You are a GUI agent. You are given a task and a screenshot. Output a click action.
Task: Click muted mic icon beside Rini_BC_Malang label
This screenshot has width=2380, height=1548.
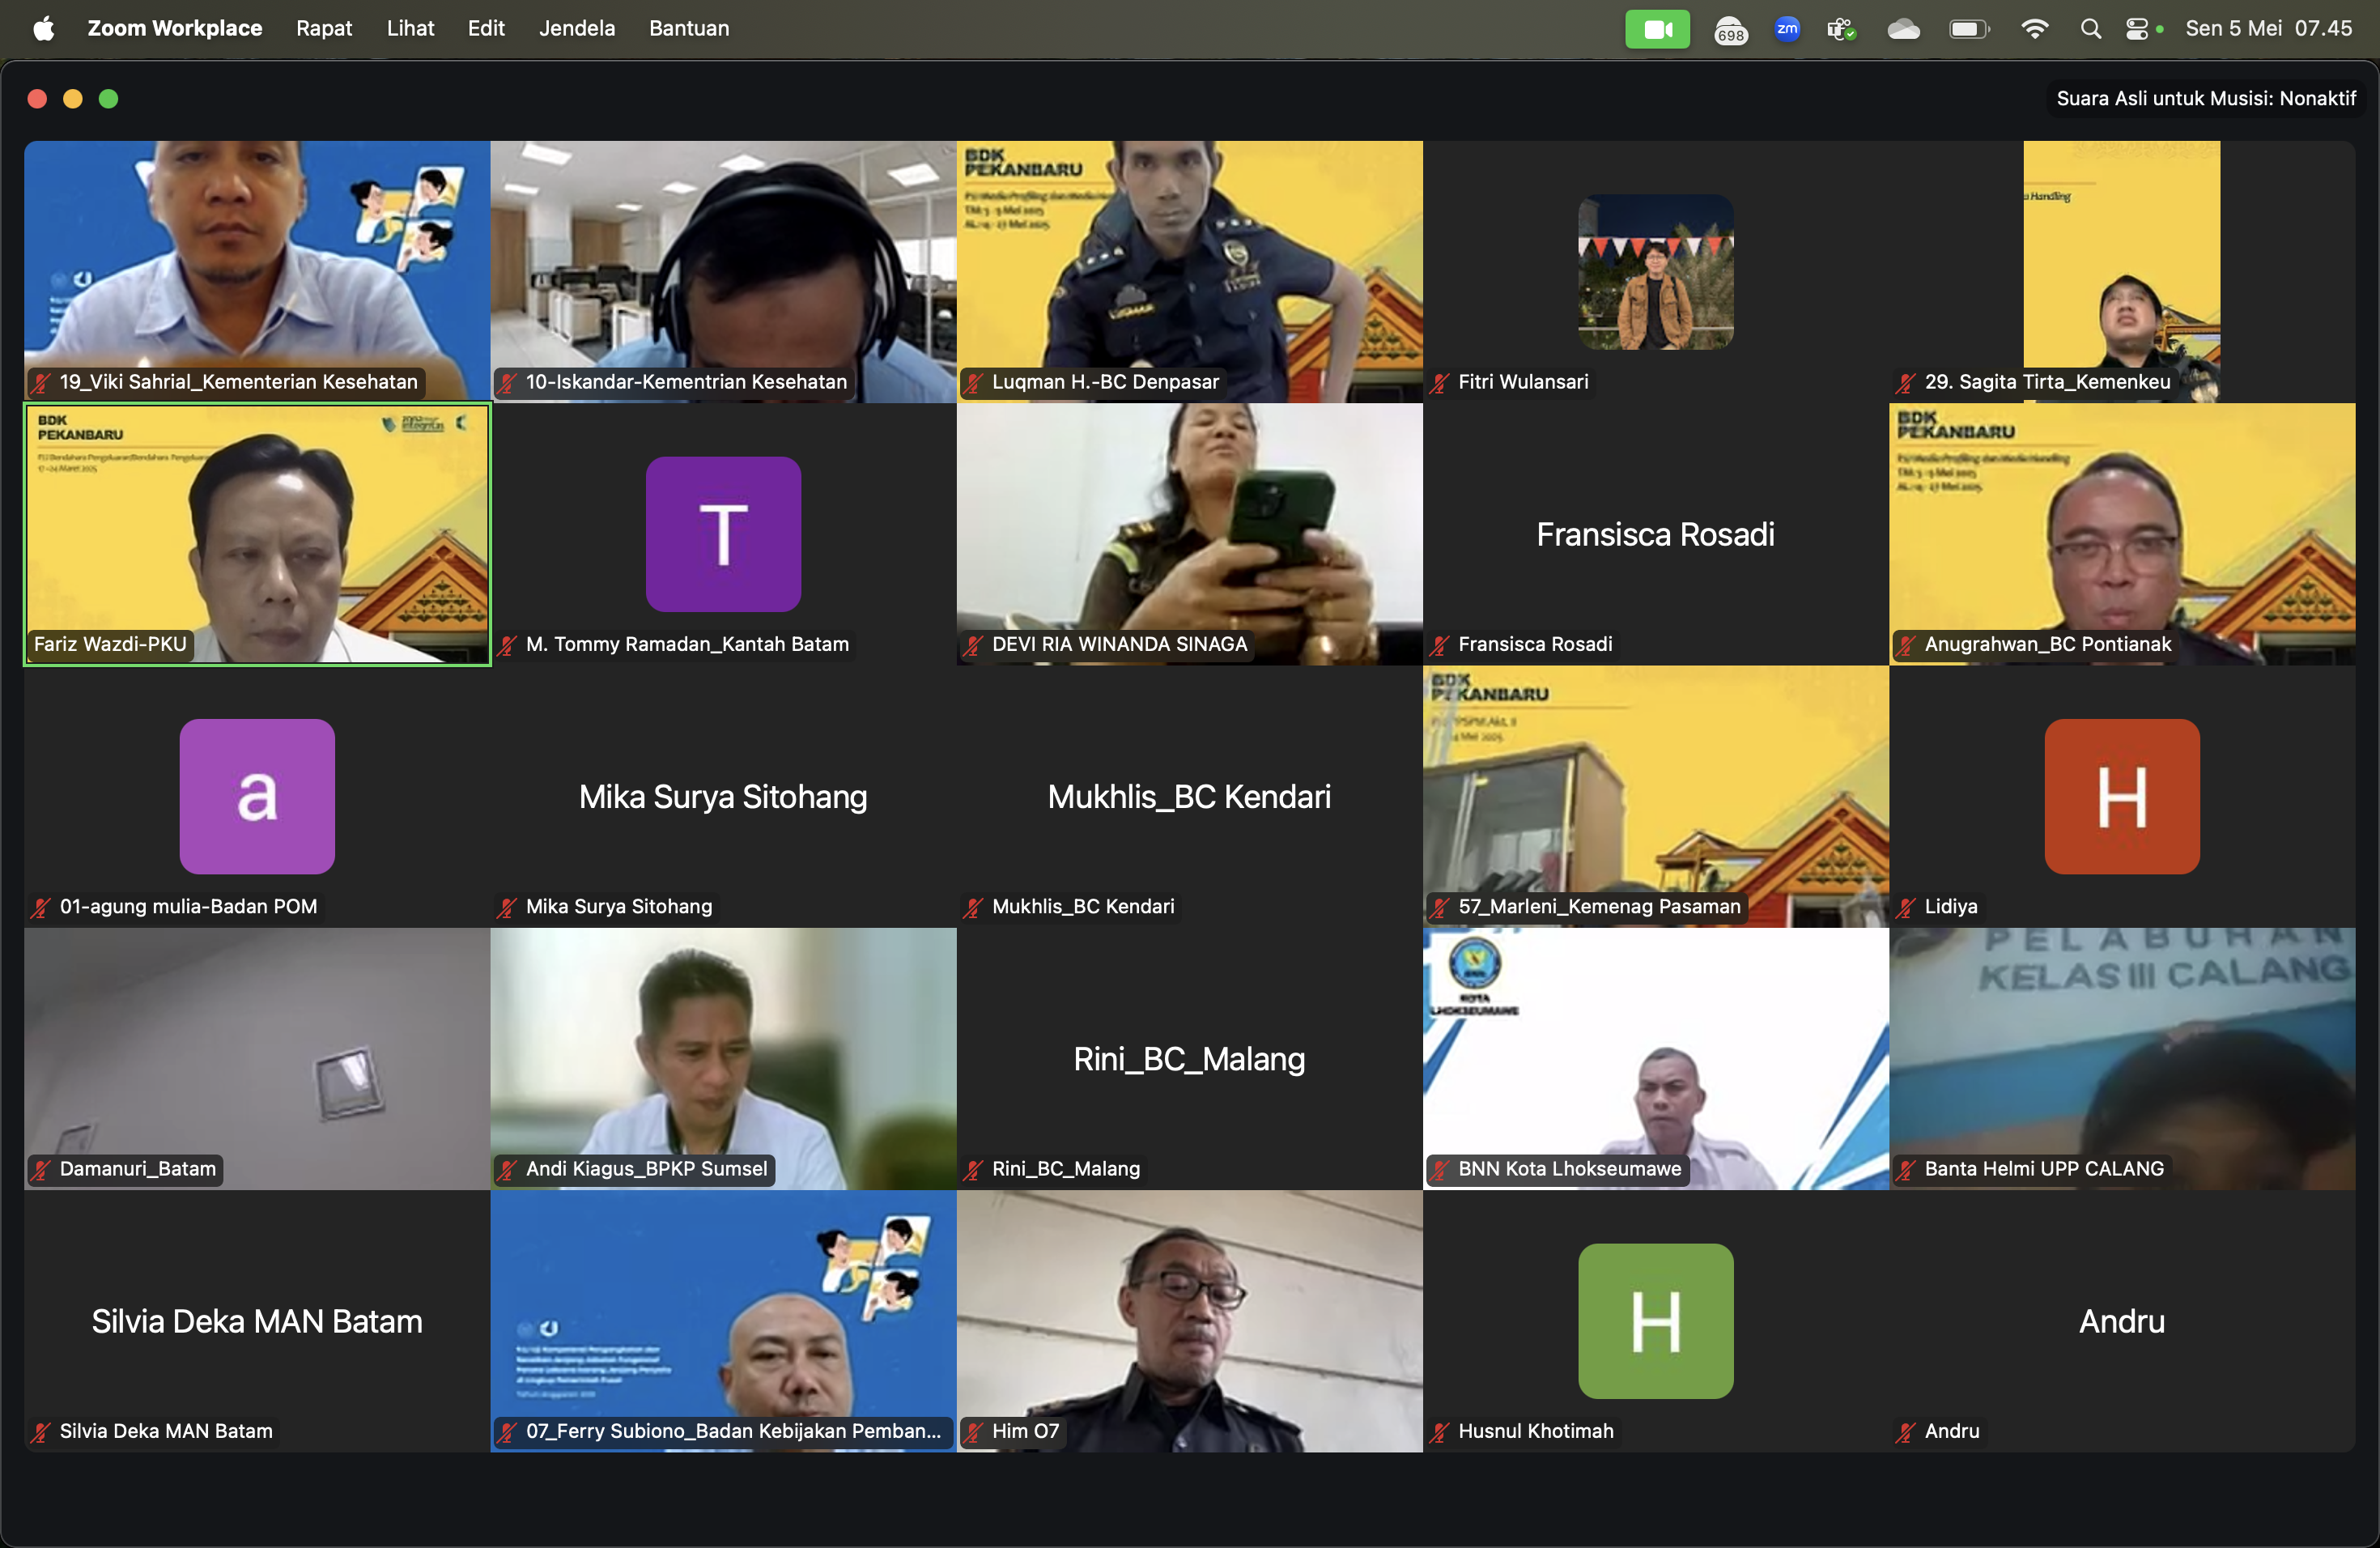[973, 1169]
